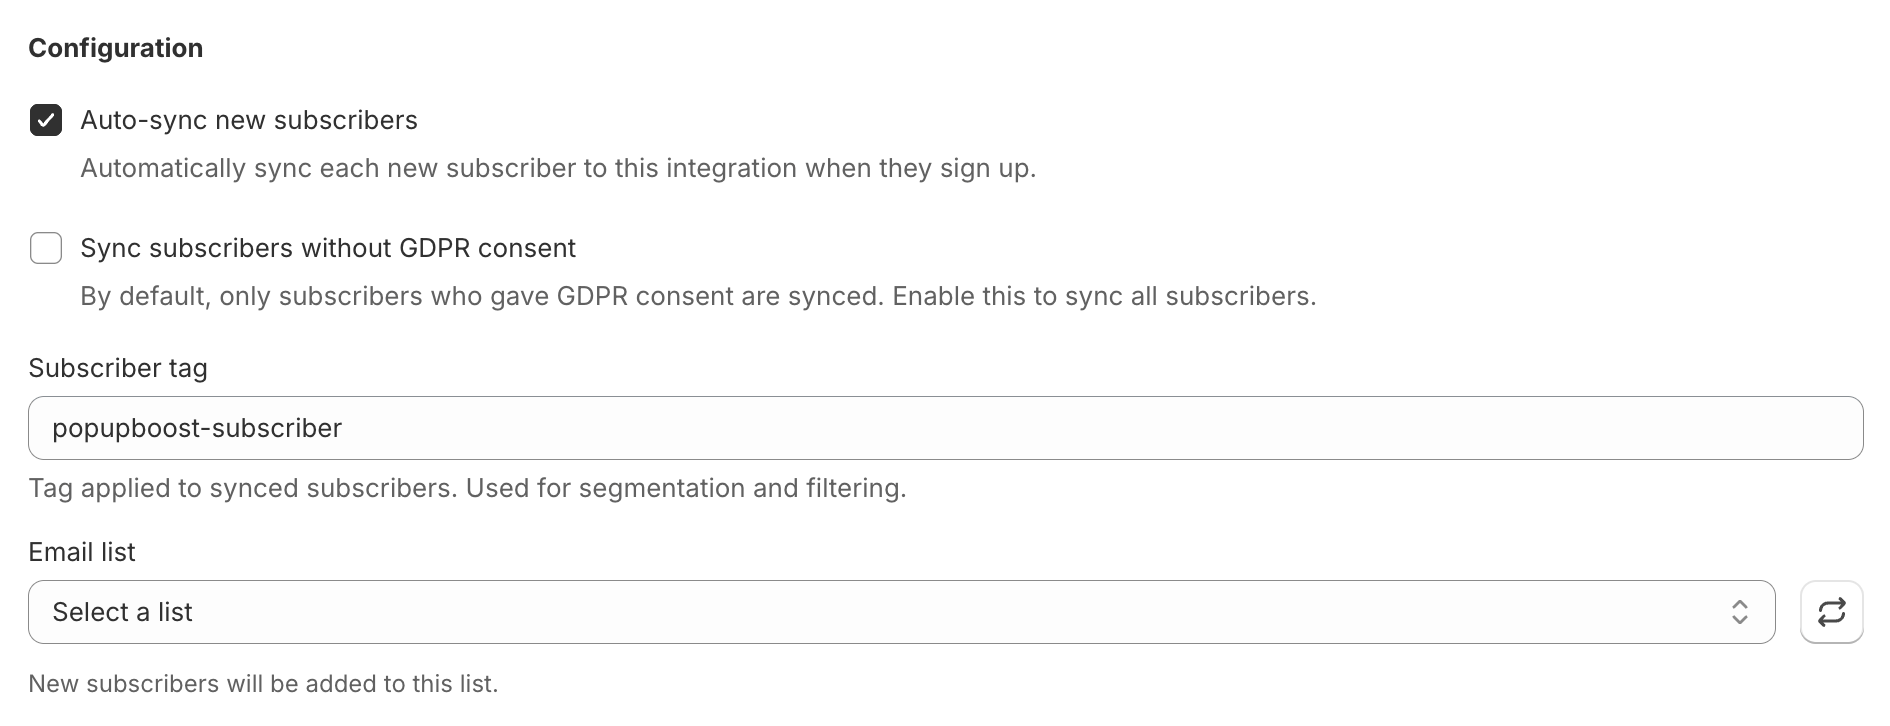Viewport: 1890px width, 726px height.
Task: Disable Auto-sync new subscribers checkbox
Action: (x=46, y=120)
